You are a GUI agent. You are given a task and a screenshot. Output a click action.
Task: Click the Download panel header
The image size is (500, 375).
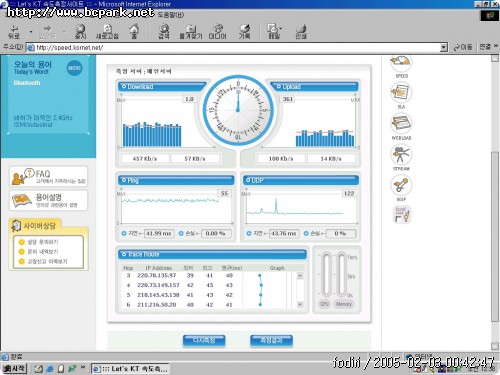(162, 86)
